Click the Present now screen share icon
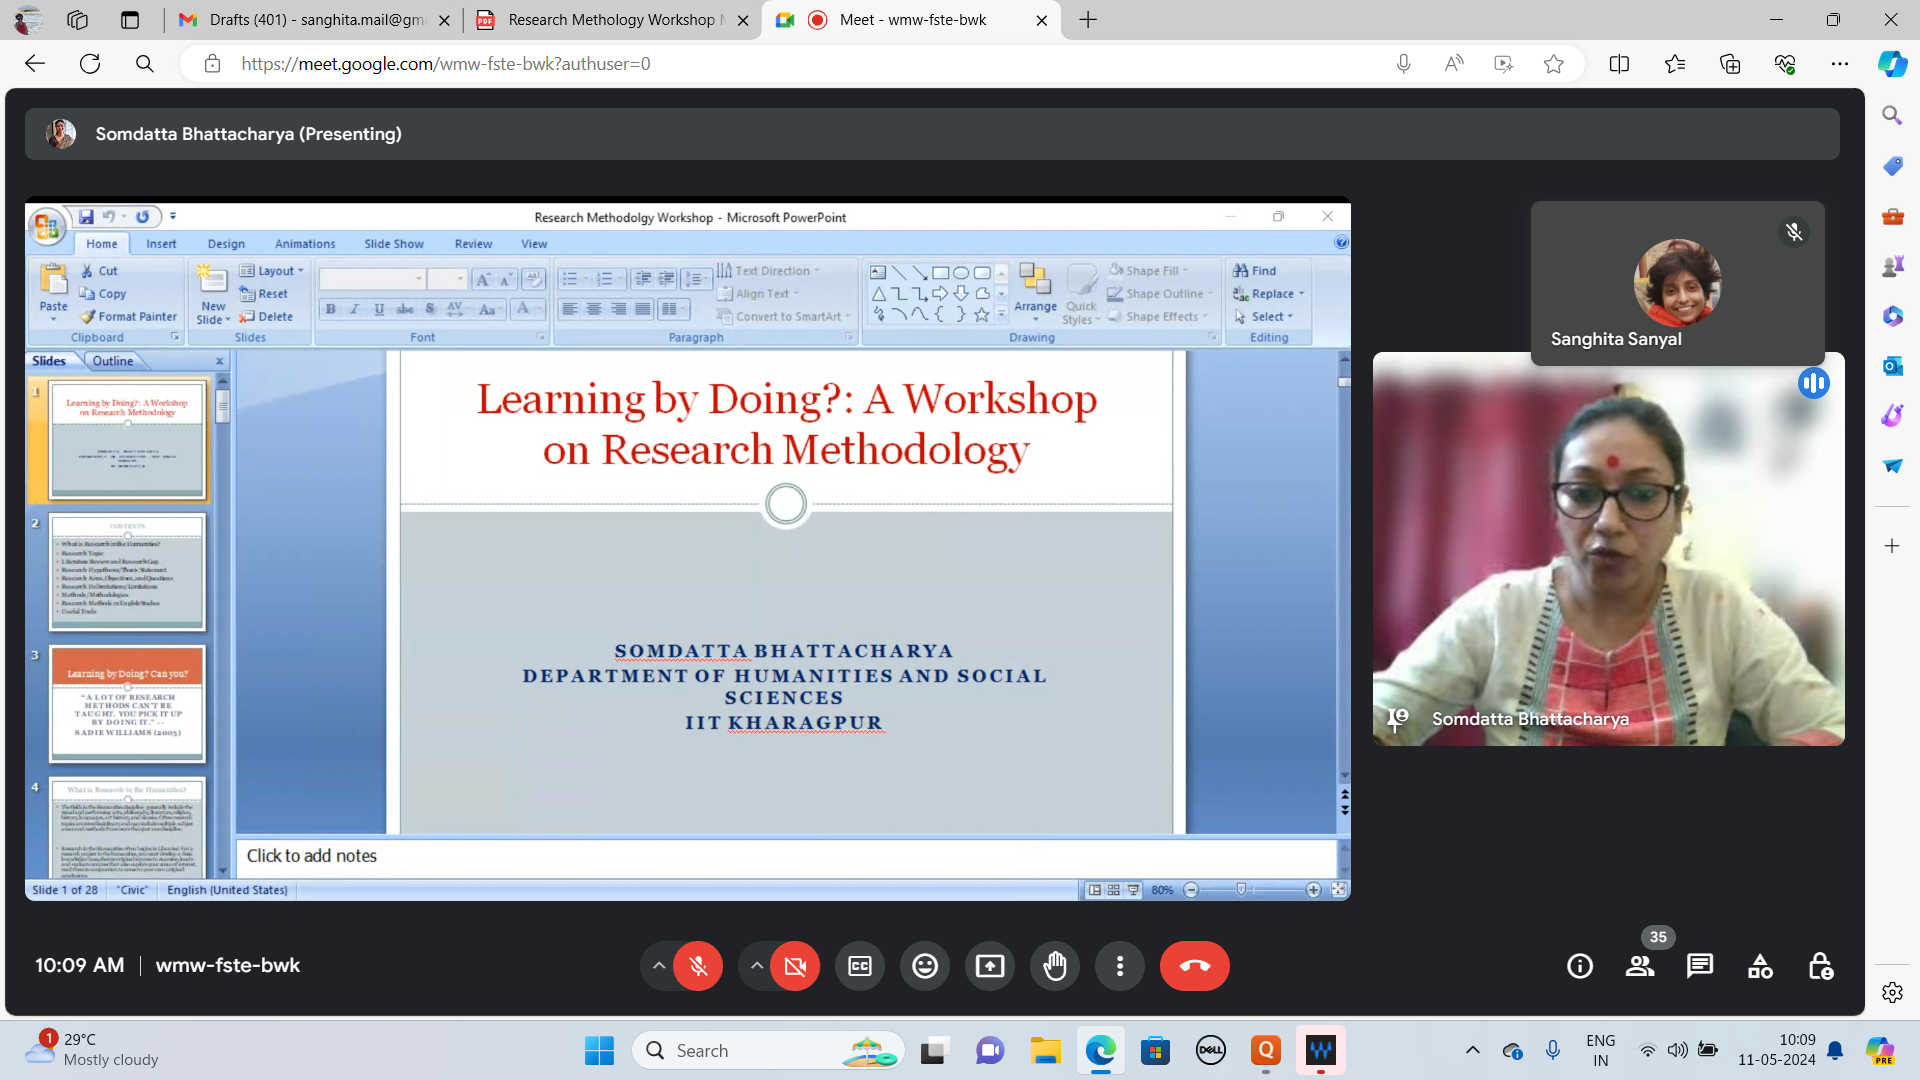The height and width of the screenshot is (1080, 1920). point(990,966)
